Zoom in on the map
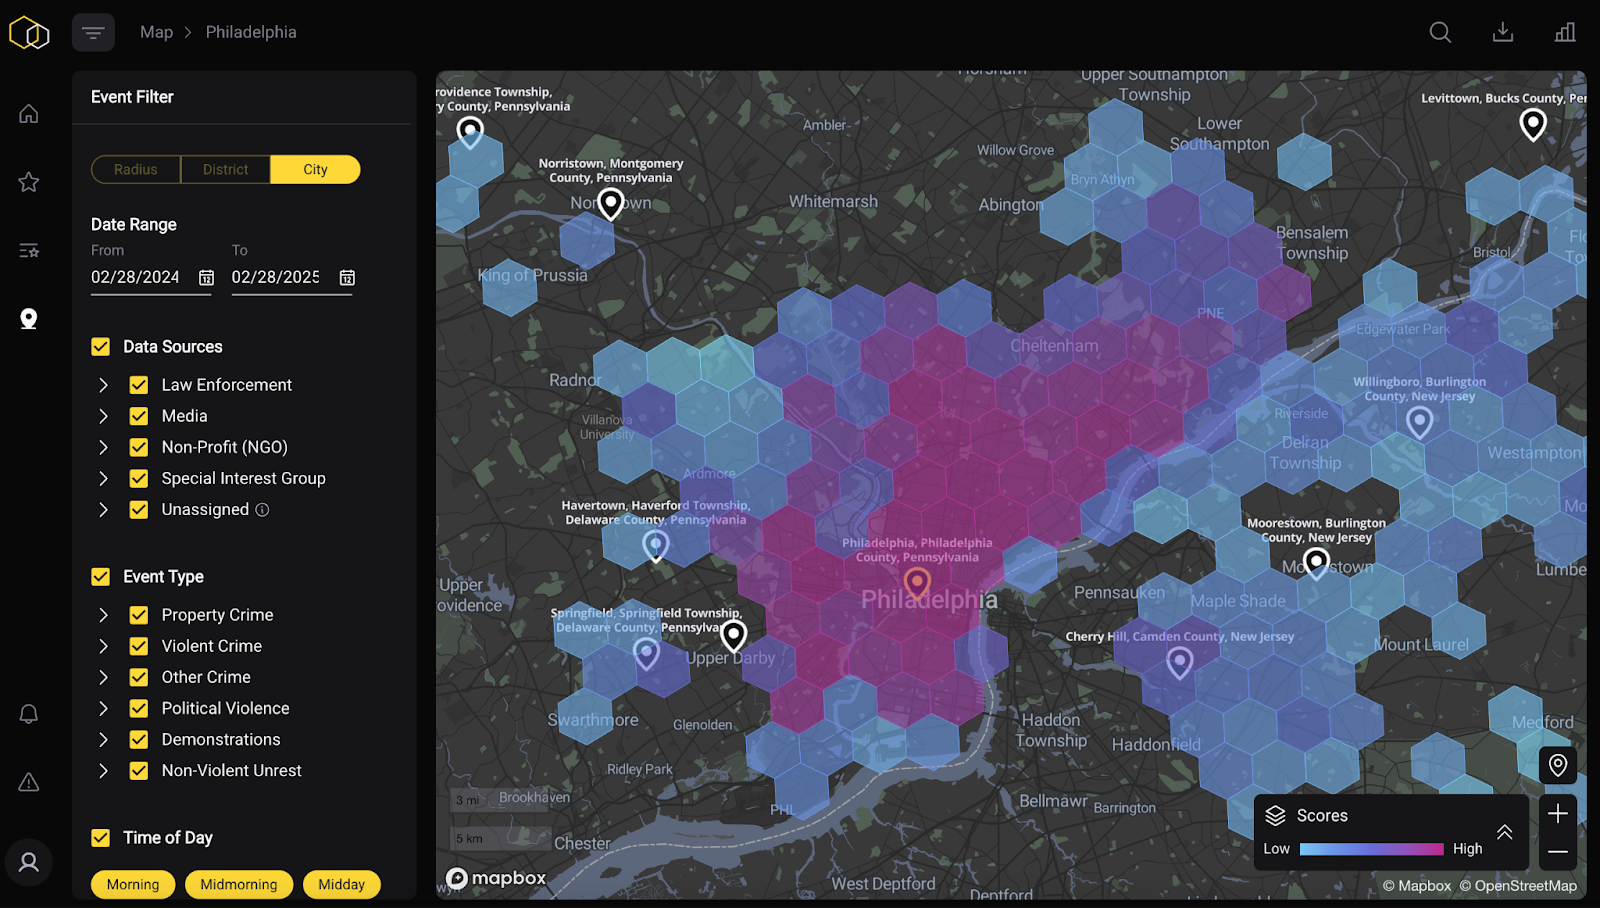1600x908 pixels. pyautogui.click(x=1558, y=814)
